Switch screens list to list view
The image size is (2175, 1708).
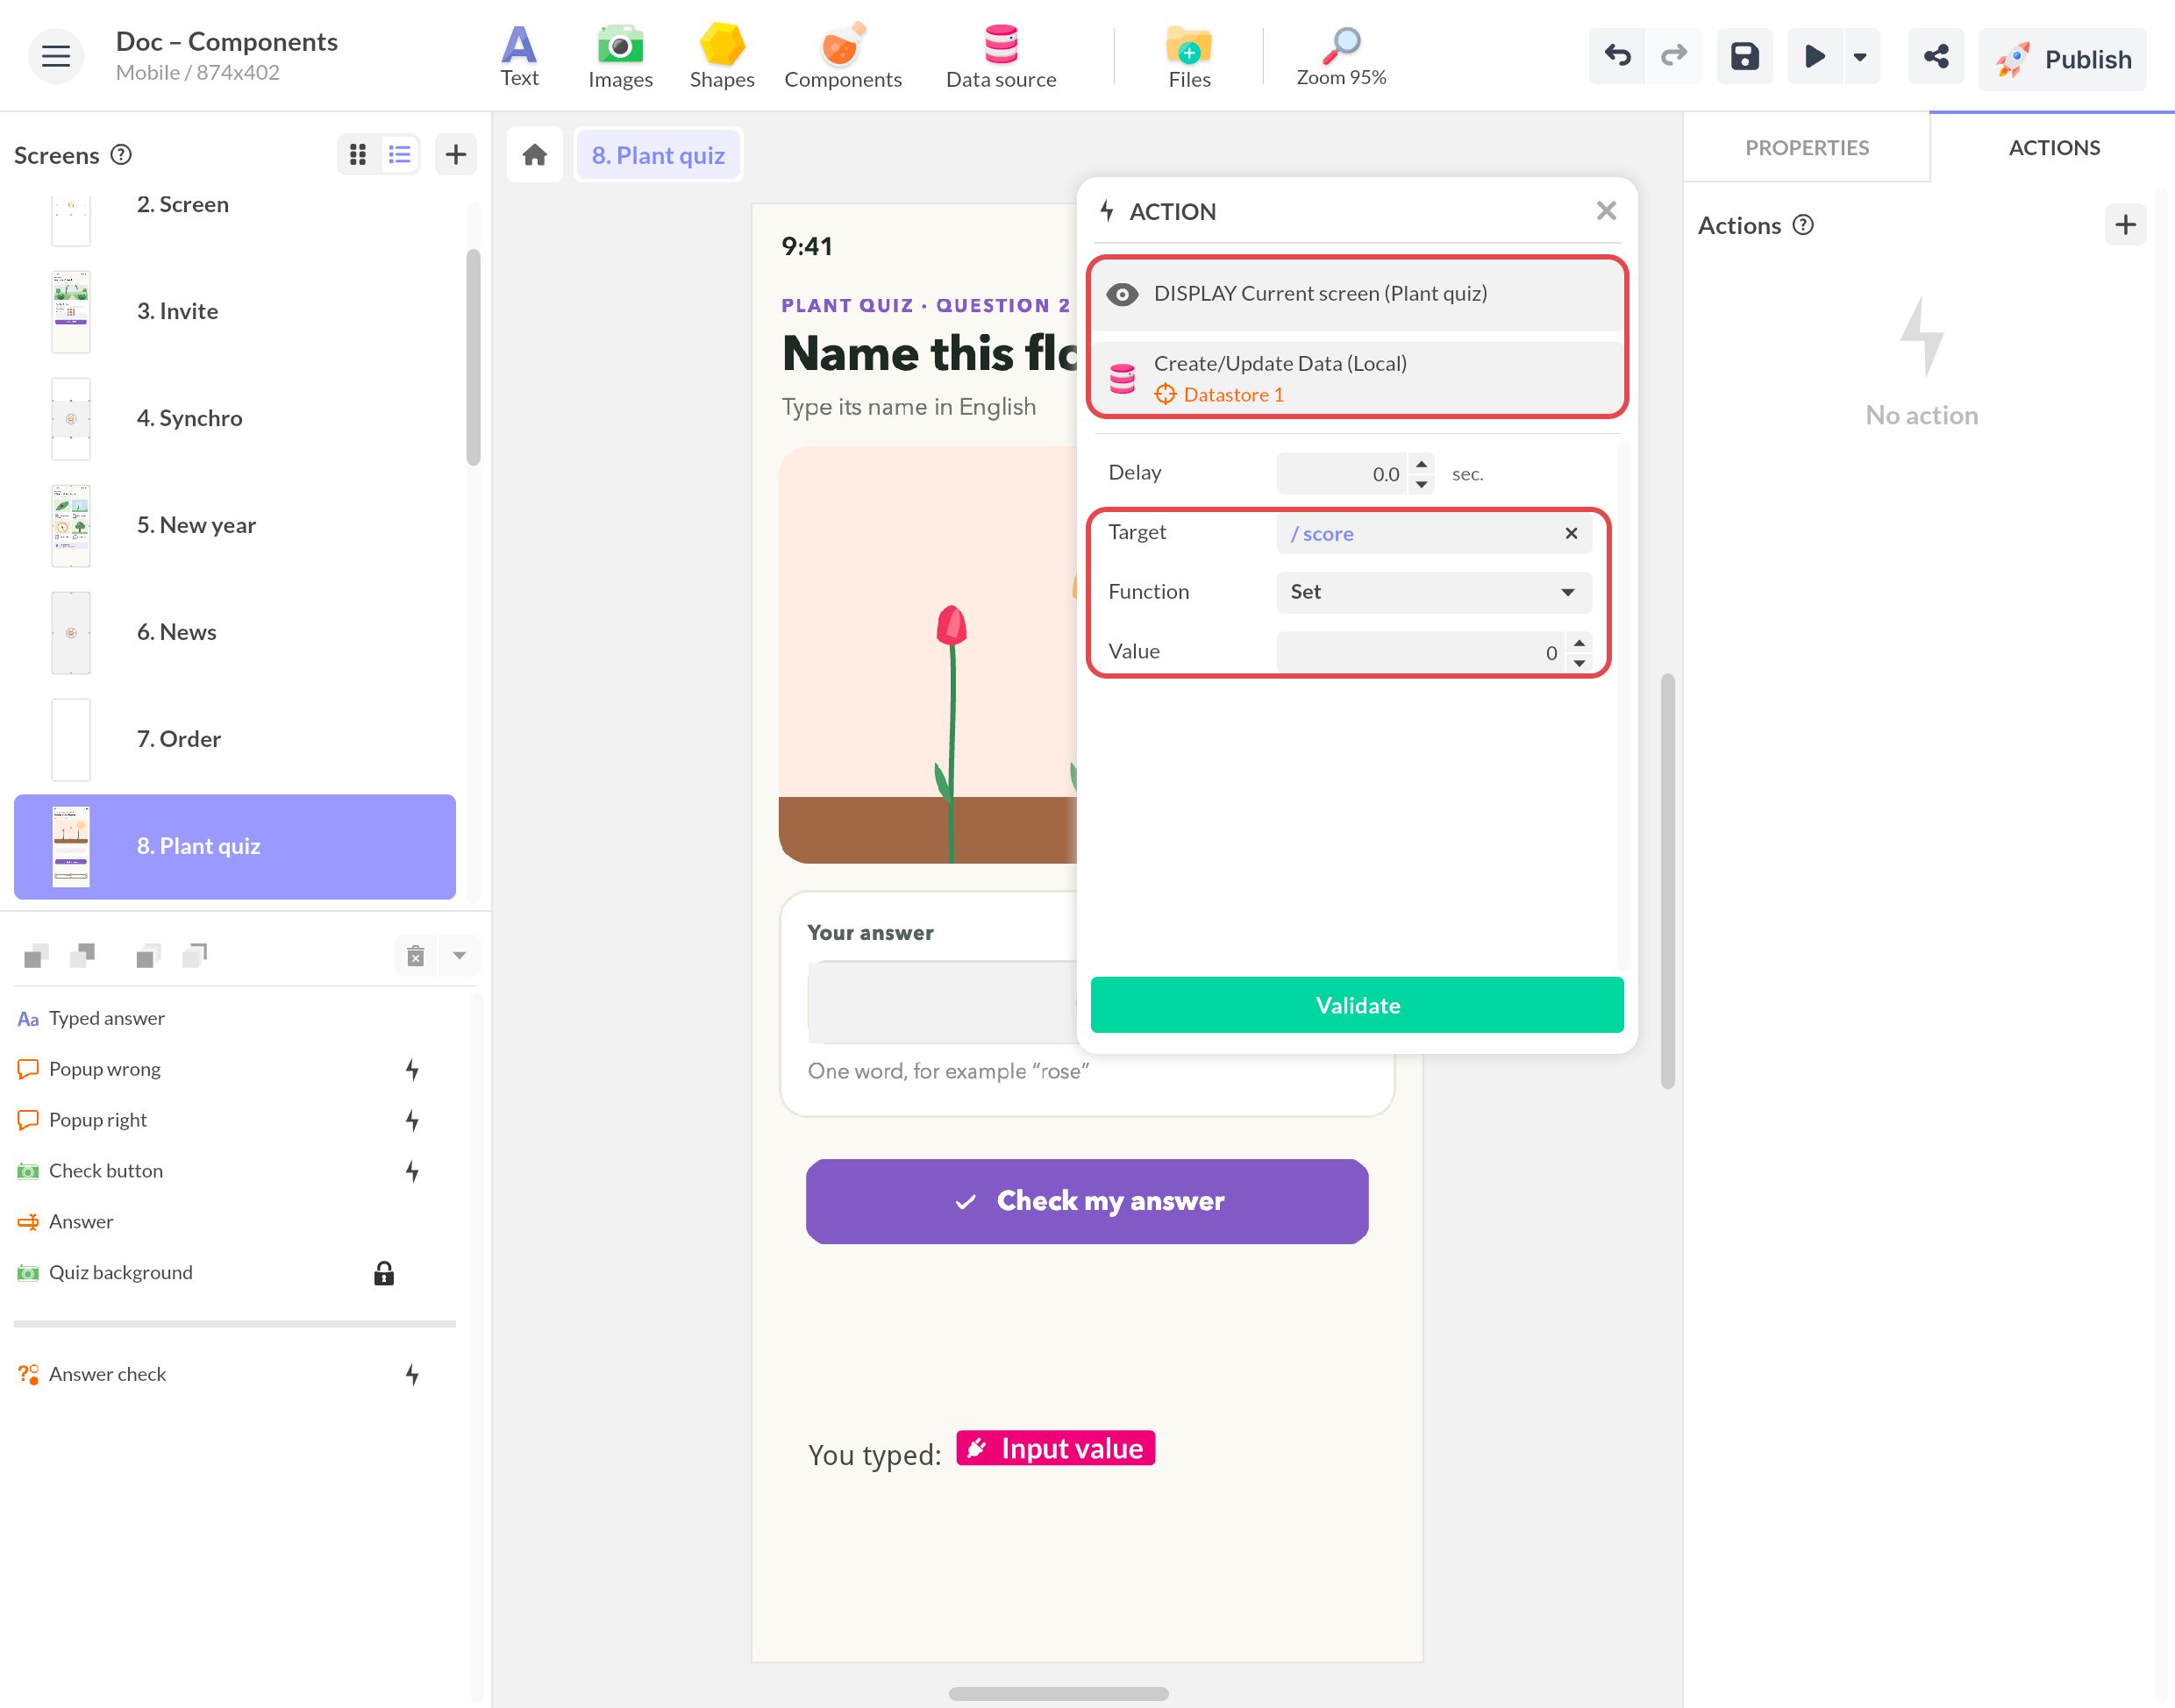[x=399, y=154]
